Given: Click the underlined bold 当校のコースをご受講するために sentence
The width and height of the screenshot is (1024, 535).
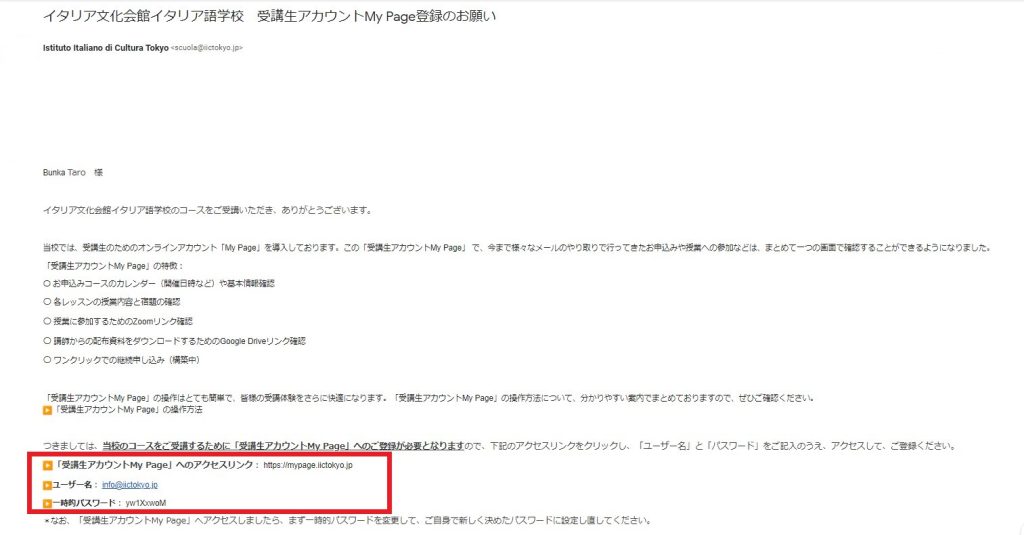Looking at the screenshot, I should [283, 446].
